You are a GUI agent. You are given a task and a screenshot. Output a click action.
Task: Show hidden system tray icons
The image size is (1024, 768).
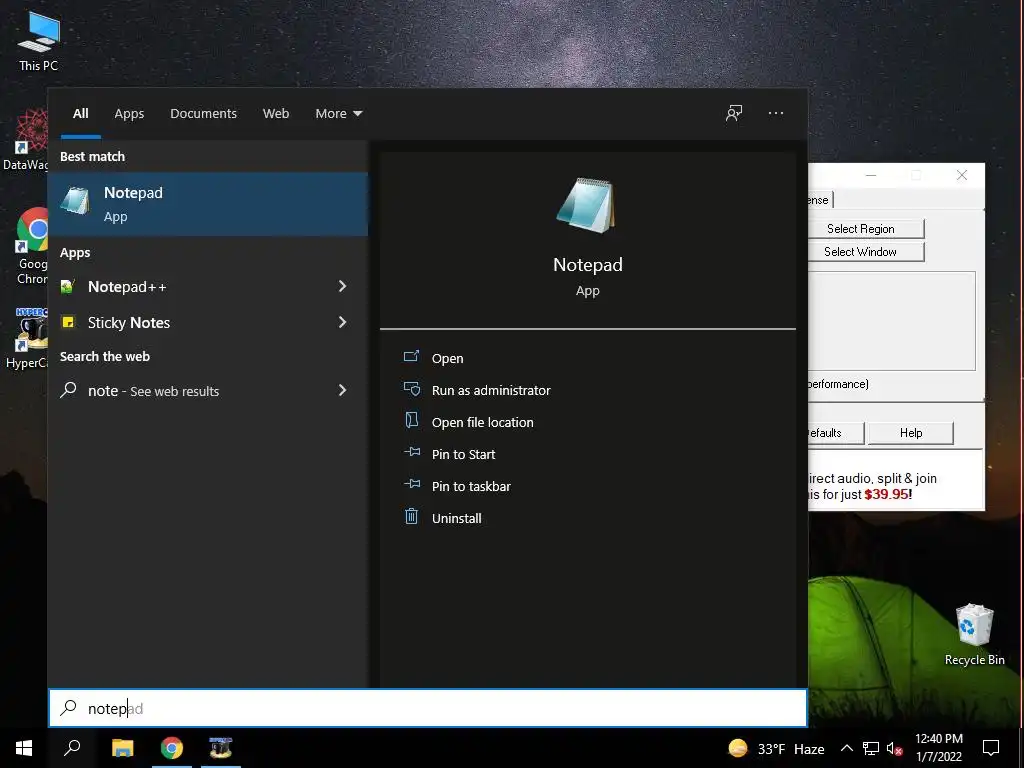[x=846, y=748]
